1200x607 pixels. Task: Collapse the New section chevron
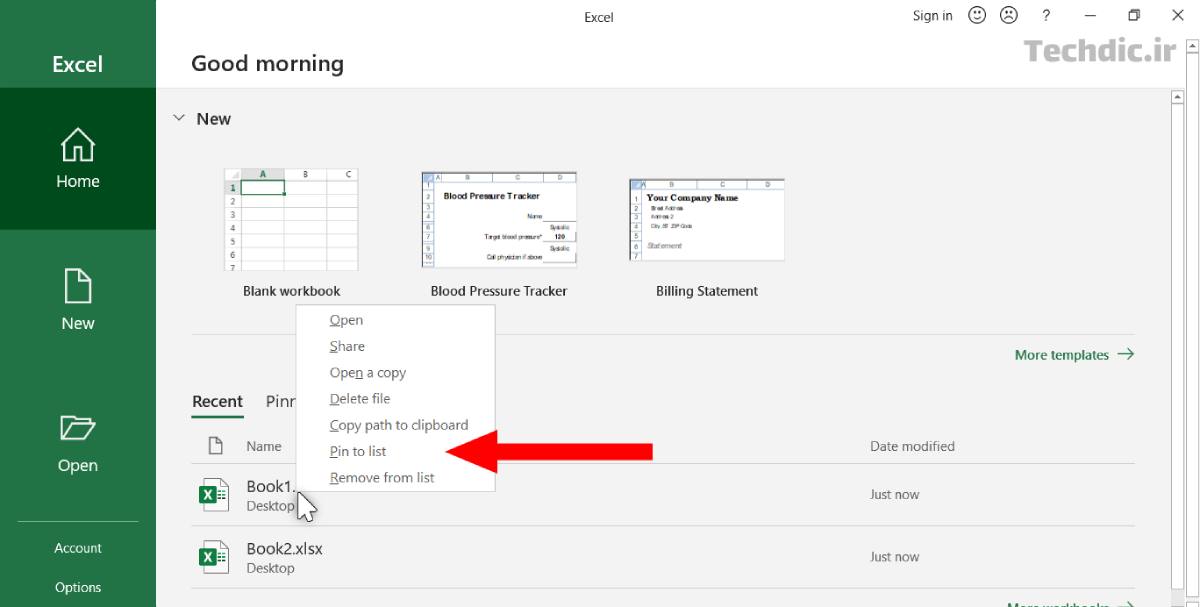pyautogui.click(x=179, y=118)
